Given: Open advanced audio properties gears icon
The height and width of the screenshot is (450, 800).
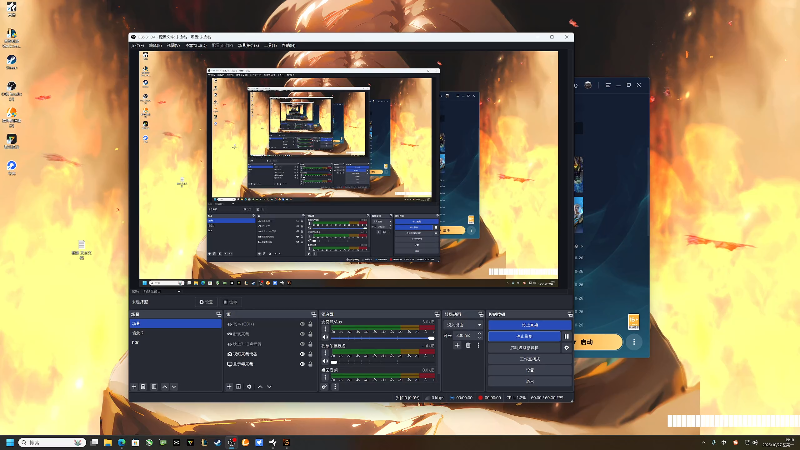Looking at the screenshot, I should pyautogui.click(x=324, y=387).
